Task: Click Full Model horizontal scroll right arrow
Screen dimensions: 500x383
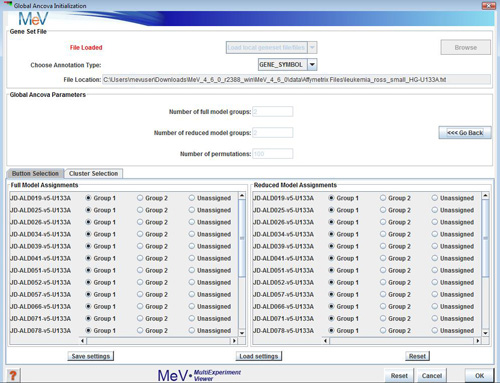Action: (x=234, y=341)
